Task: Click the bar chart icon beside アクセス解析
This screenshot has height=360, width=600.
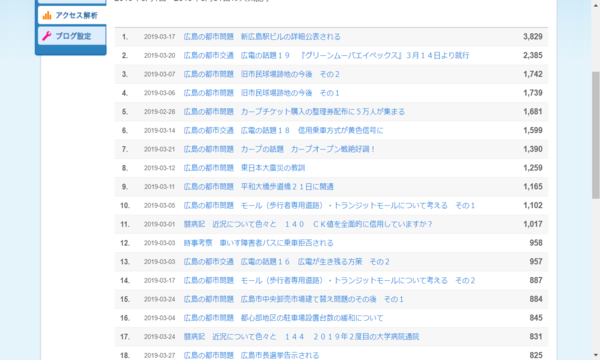Action: [47, 15]
